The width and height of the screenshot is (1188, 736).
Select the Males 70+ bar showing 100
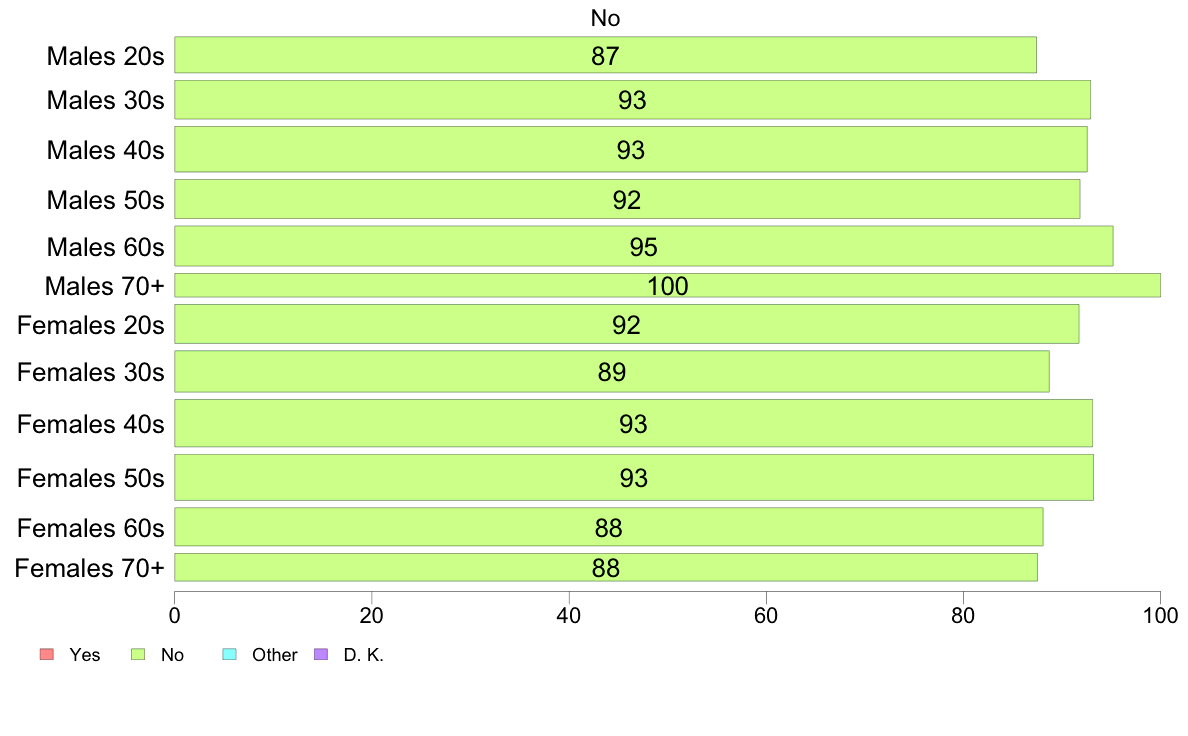pyautogui.click(x=667, y=285)
